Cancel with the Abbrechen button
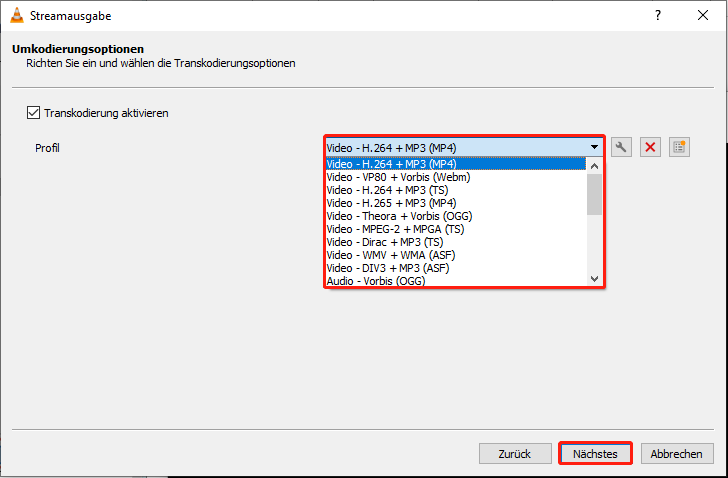The width and height of the screenshot is (728, 478). click(676, 453)
